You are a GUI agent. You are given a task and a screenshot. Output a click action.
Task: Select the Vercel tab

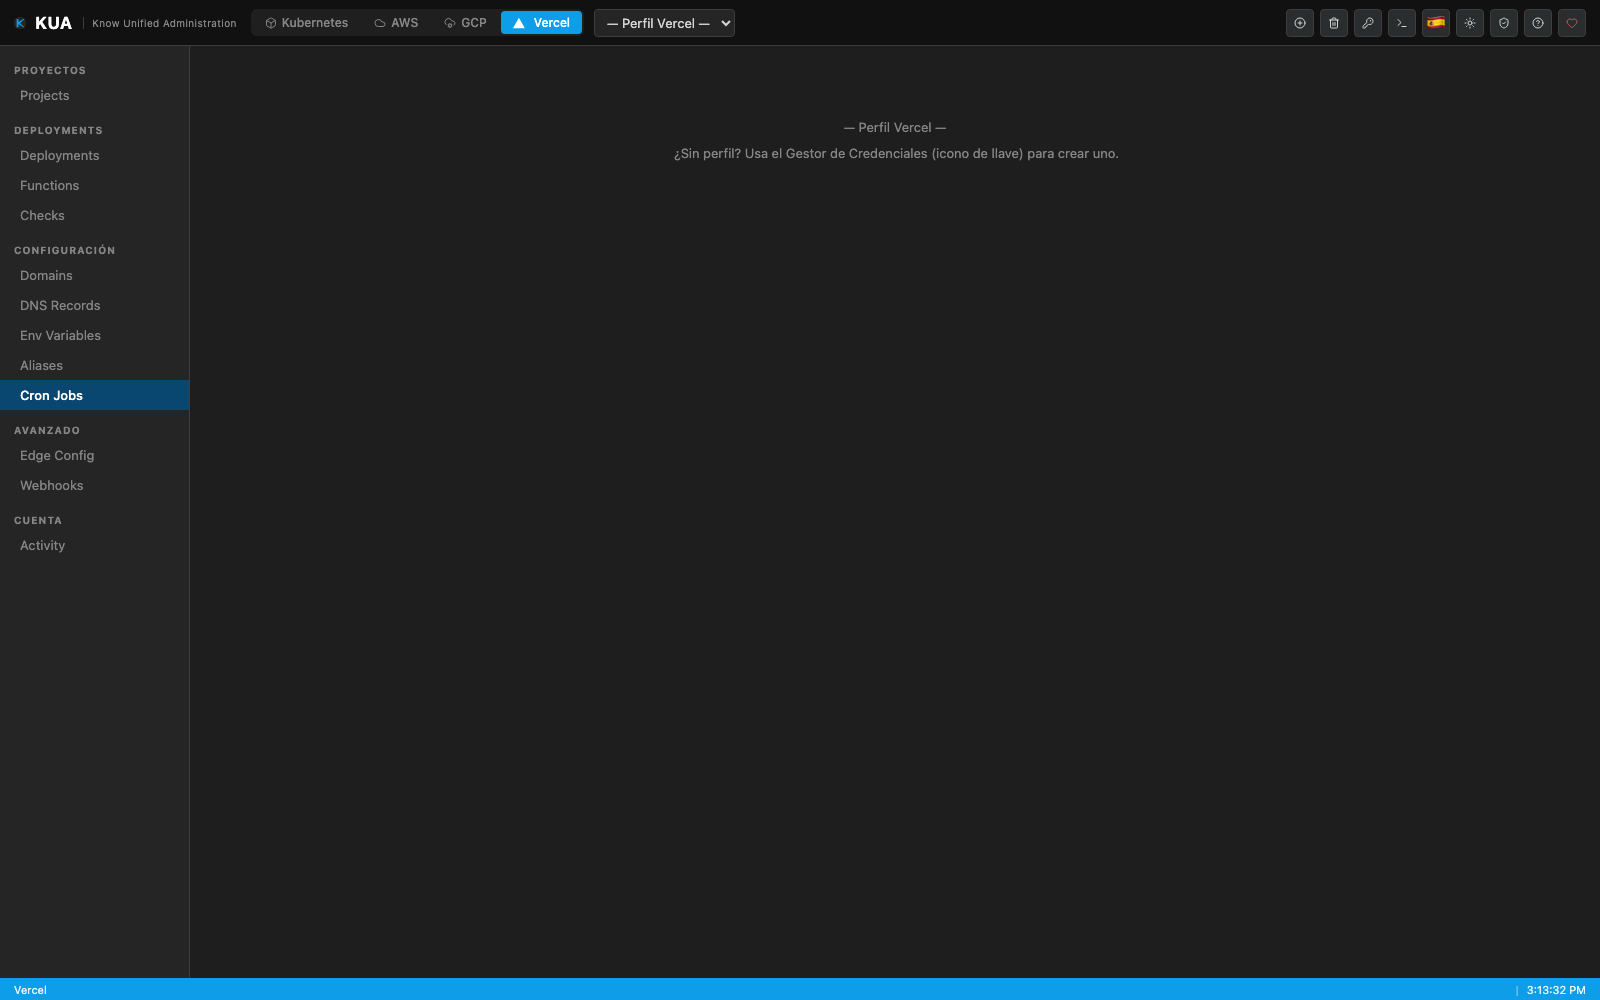(x=541, y=23)
